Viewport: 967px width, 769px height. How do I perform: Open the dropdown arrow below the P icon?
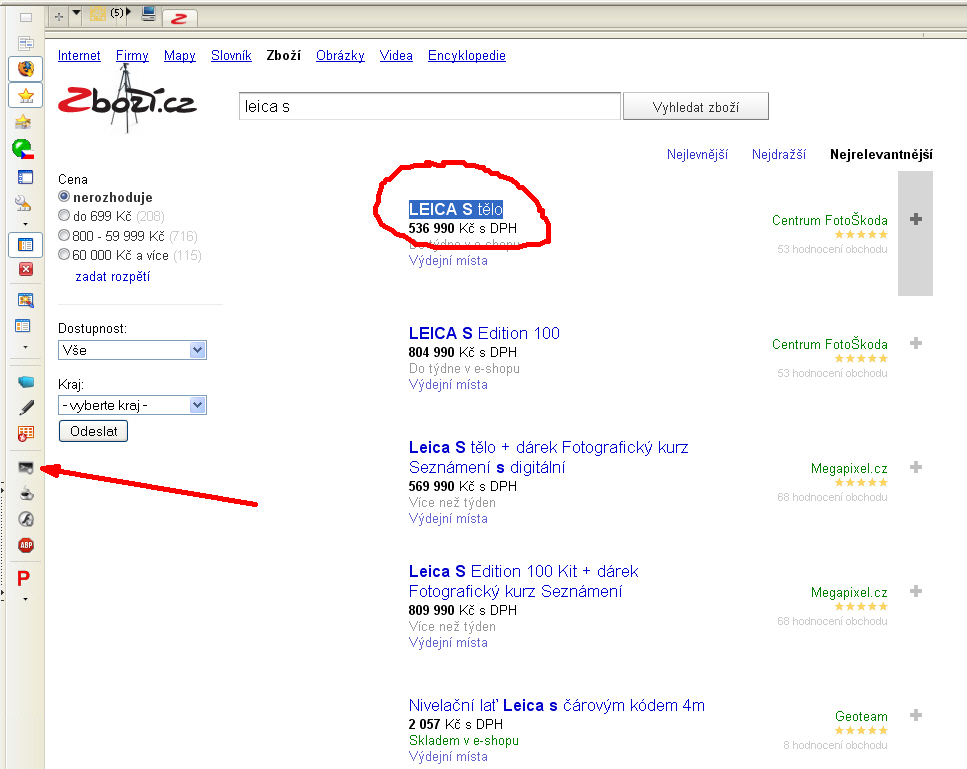point(25,599)
